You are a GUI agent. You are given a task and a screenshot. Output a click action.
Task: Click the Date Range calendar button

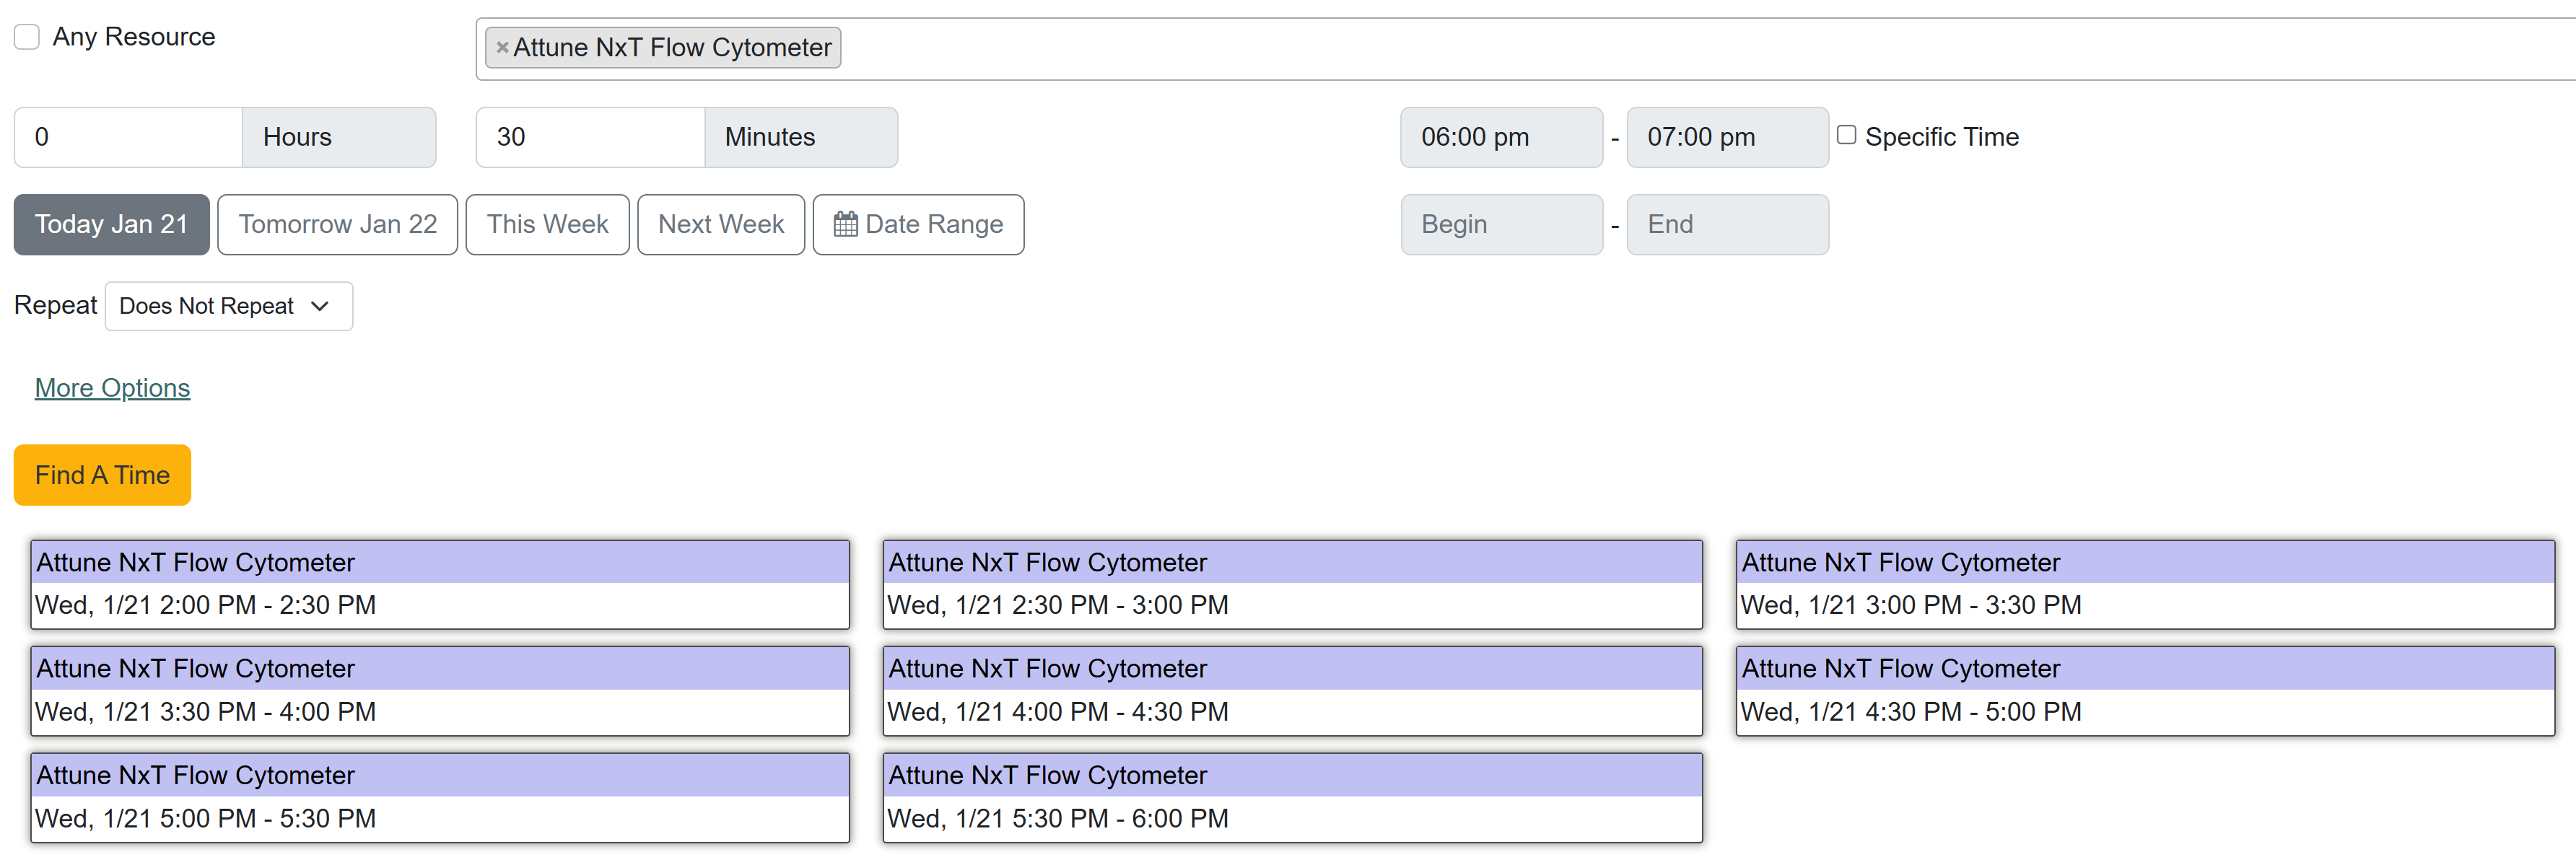point(917,224)
